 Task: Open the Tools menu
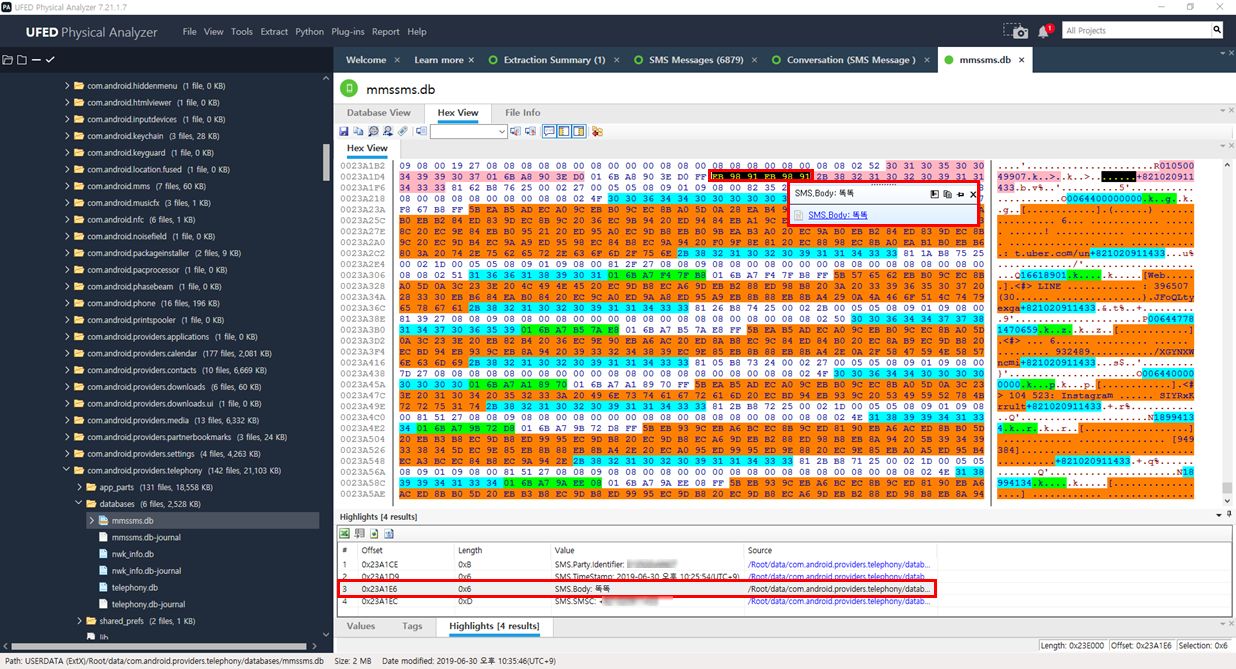pyautogui.click(x=242, y=32)
